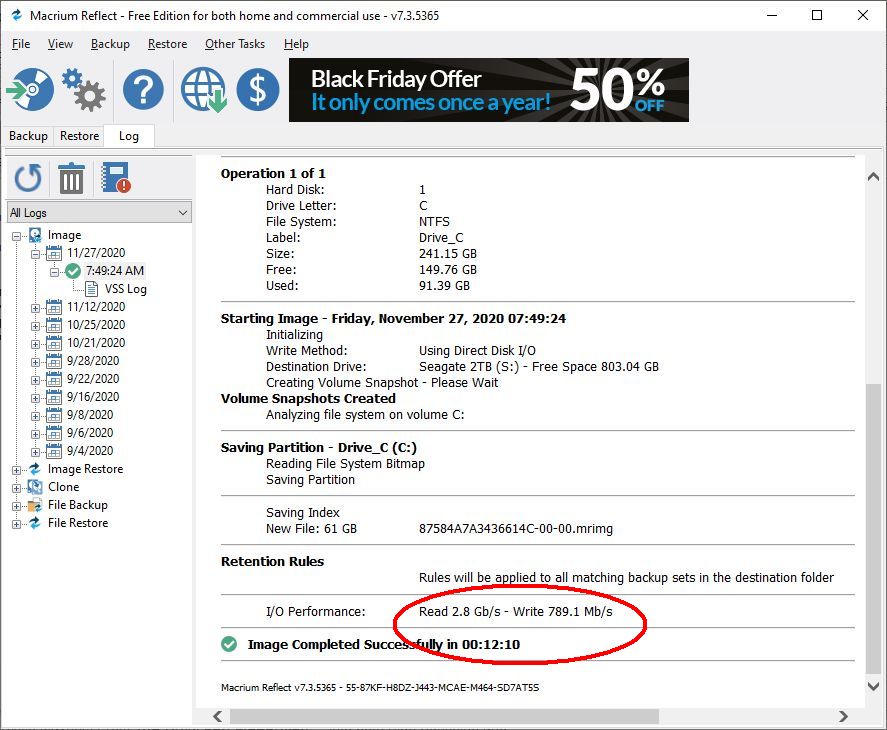The width and height of the screenshot is (887, 730).
Task: Open the All Logs filter dropdown
Action: tap(98, 213)
